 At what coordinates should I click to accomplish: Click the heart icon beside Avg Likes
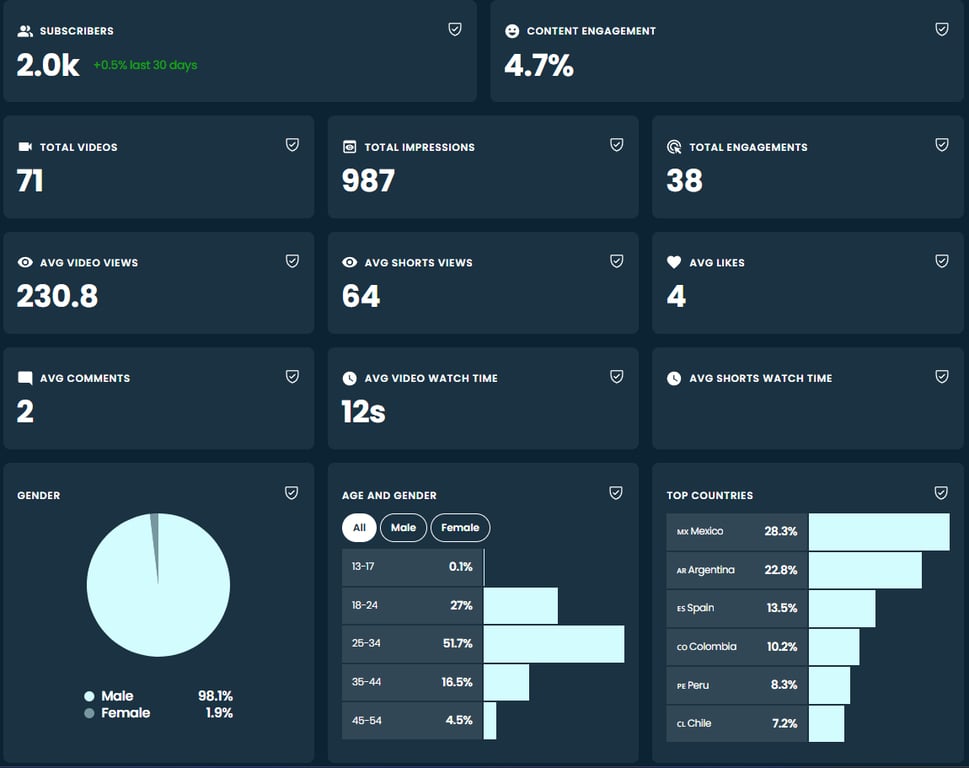click(x=674, y=262)
